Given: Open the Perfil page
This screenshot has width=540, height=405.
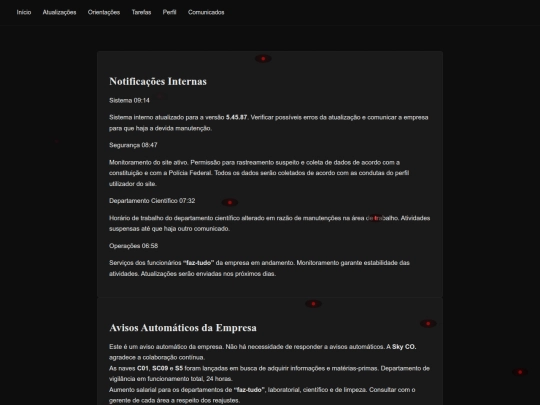Looking at the screenshot, I should pyautogui.click(x=169, y=12).
